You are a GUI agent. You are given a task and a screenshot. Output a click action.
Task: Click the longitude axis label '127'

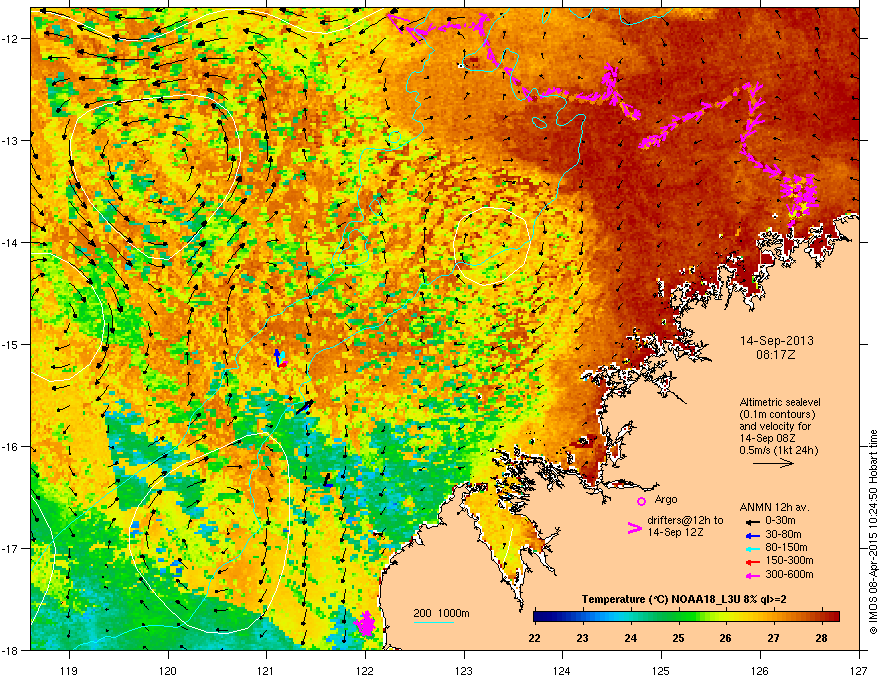[x=859, y=670]
